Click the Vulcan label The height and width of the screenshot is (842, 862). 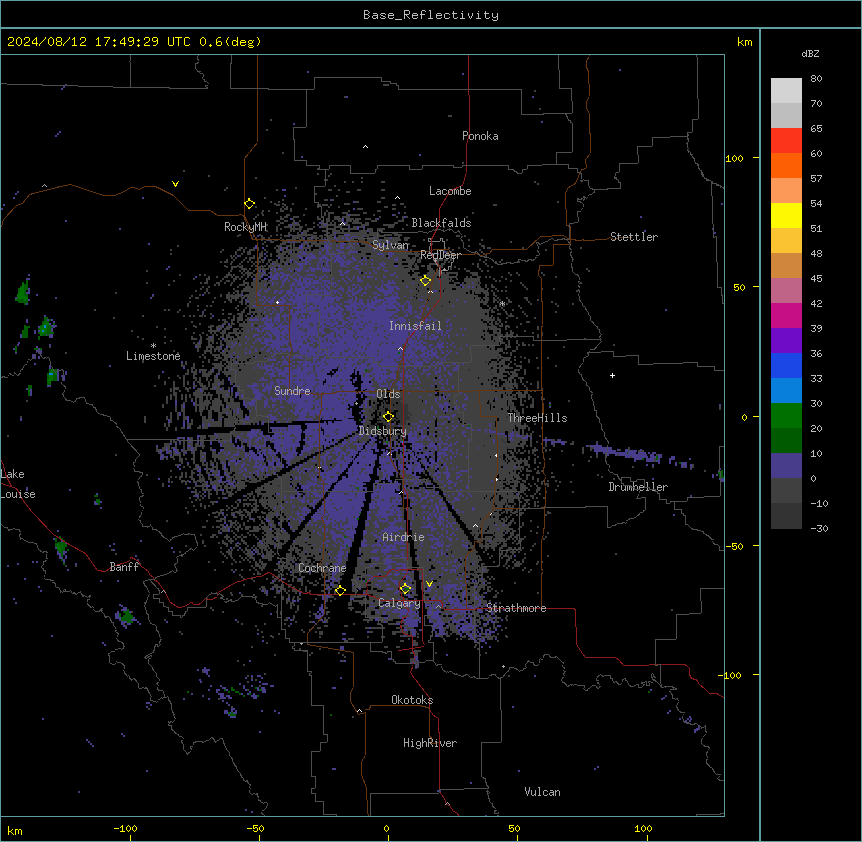543,792
